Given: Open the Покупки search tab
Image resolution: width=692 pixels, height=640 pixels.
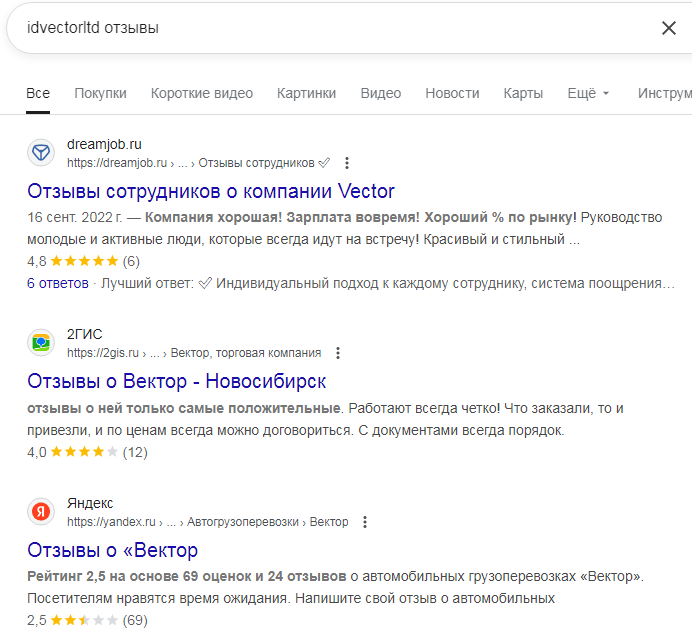Looking at the screenshot, I should [x=100, y=94].
